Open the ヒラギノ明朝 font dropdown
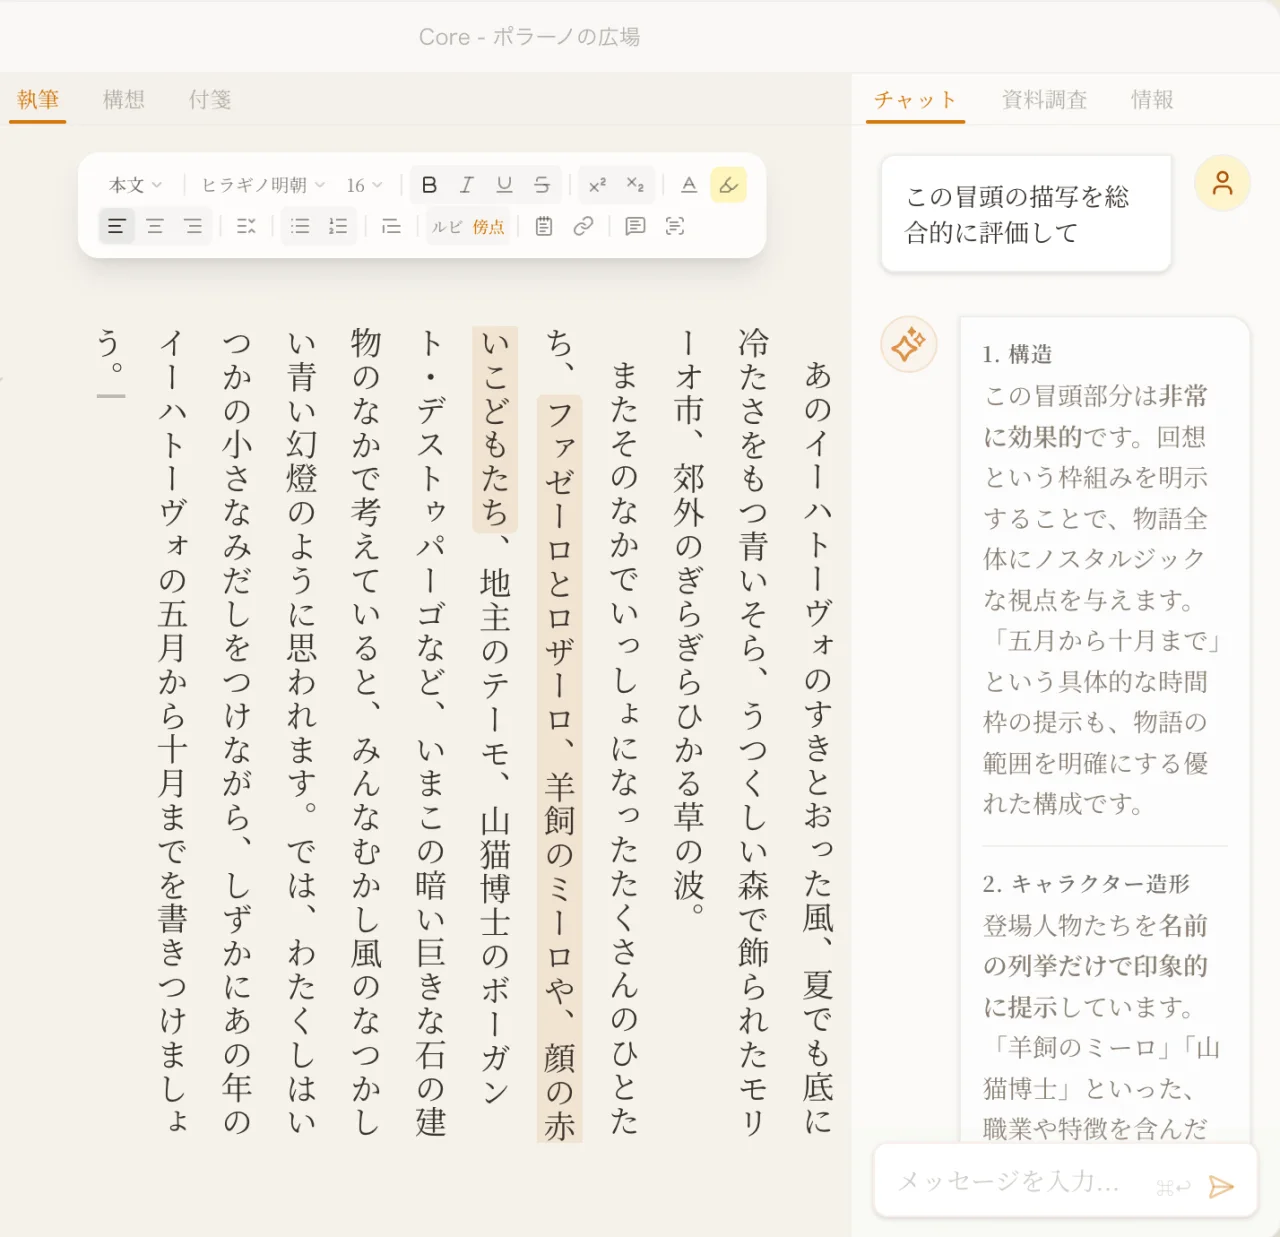This screenshot has height=1237, width=1280. [263, 185]
